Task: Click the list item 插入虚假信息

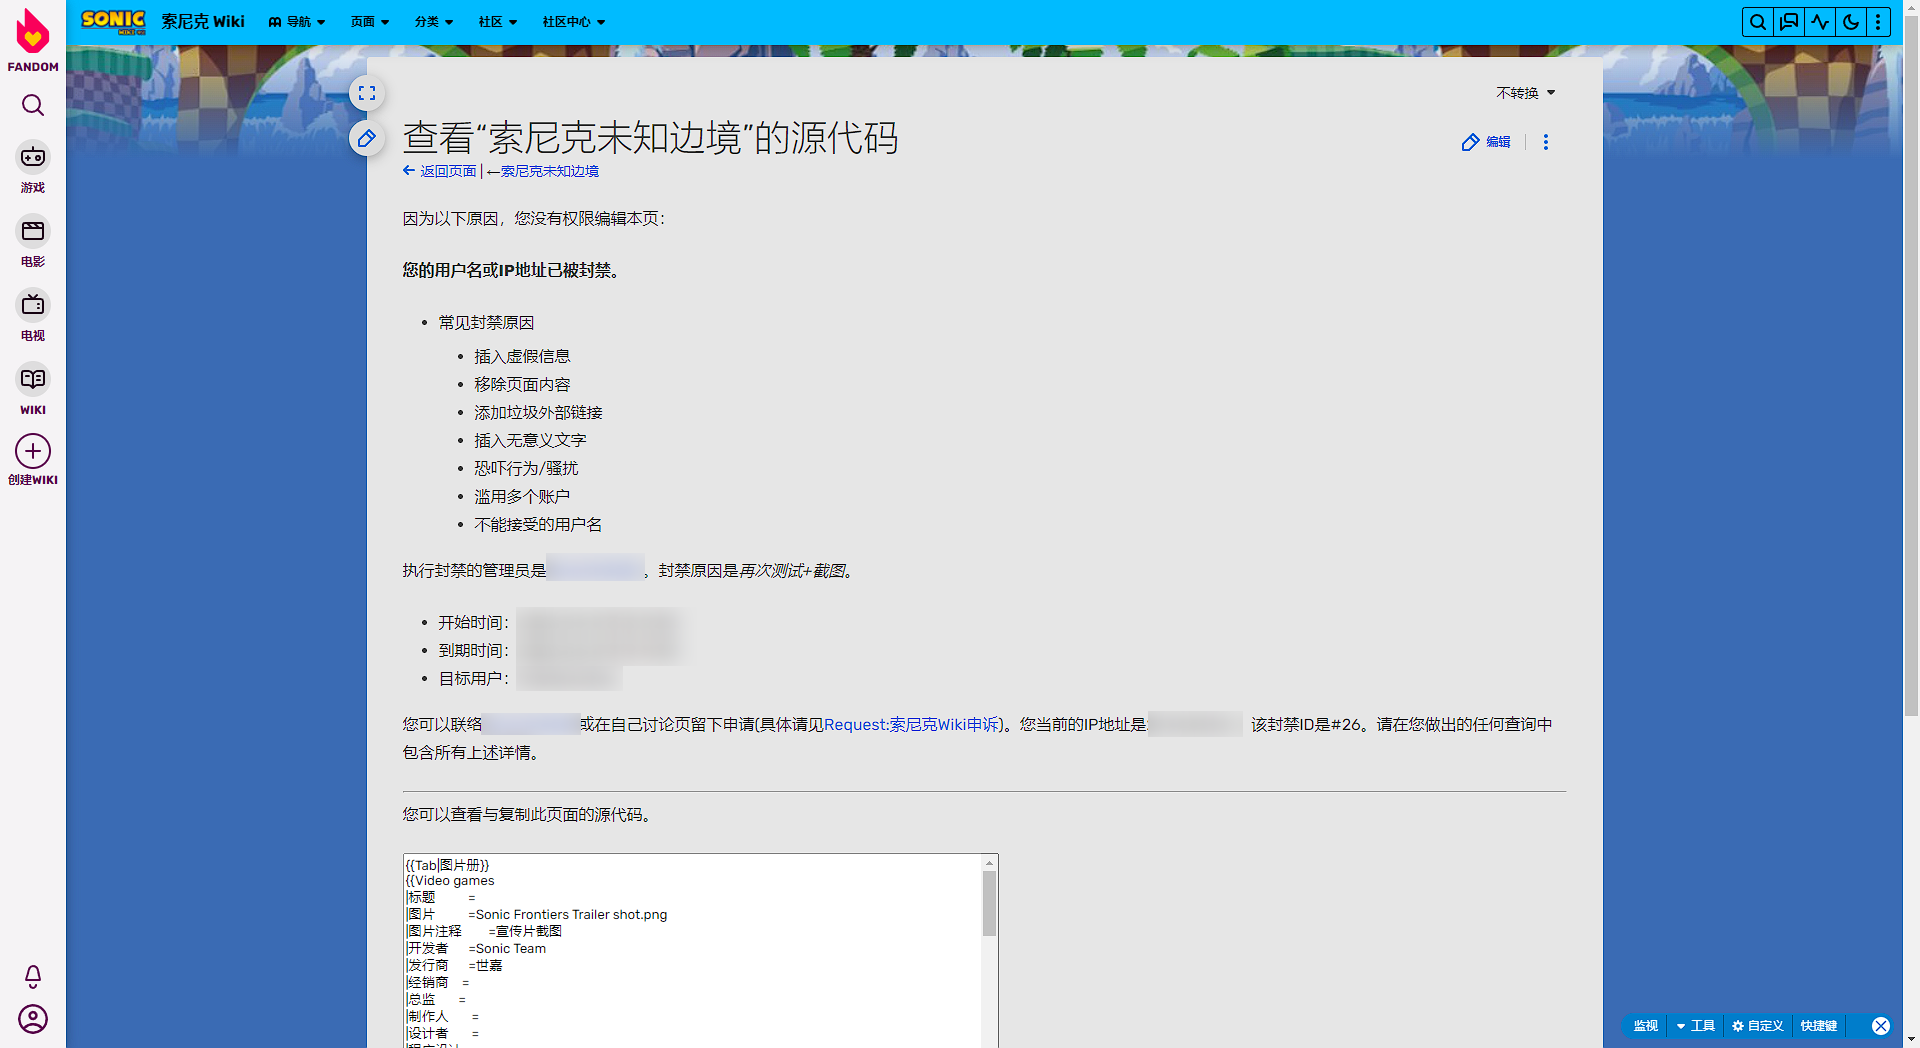Action: click(522, 357)
